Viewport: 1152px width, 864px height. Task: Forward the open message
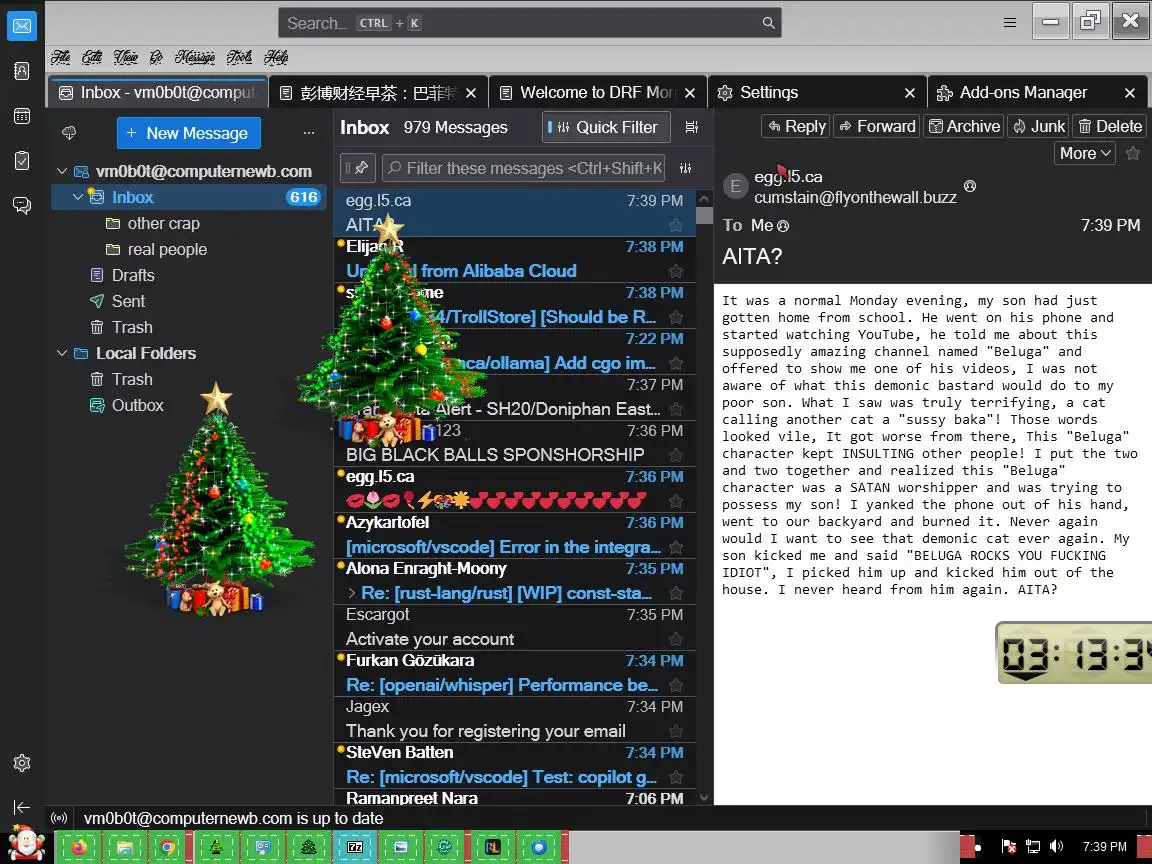[x=877, y=126]
